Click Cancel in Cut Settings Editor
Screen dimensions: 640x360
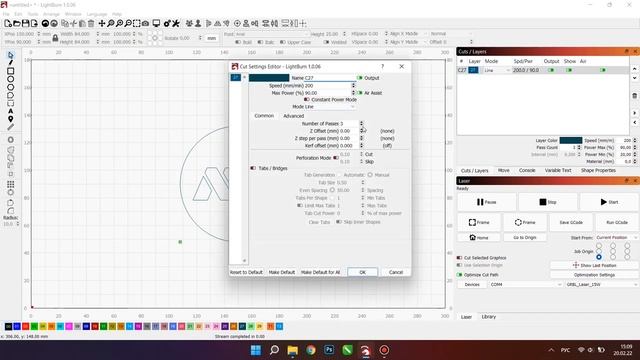point(396,272)
